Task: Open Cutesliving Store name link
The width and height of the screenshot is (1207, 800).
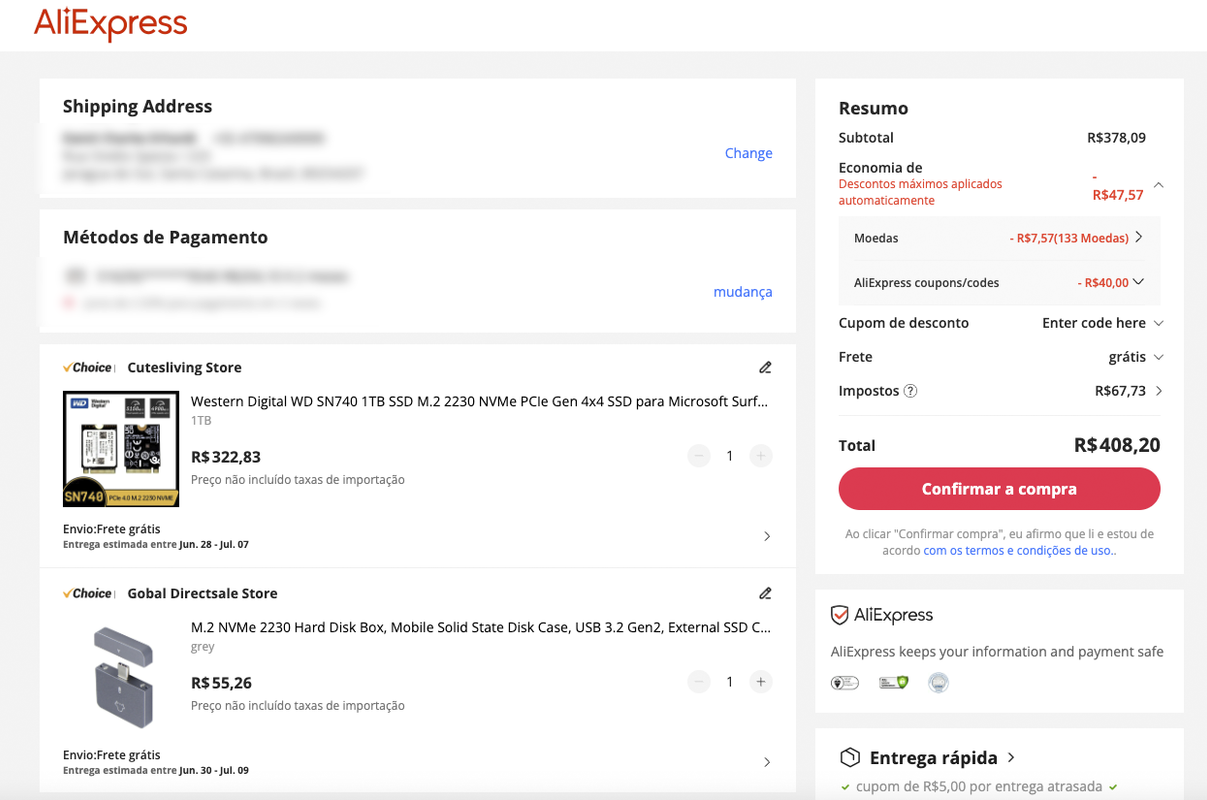Action: [x=184, y=368]
